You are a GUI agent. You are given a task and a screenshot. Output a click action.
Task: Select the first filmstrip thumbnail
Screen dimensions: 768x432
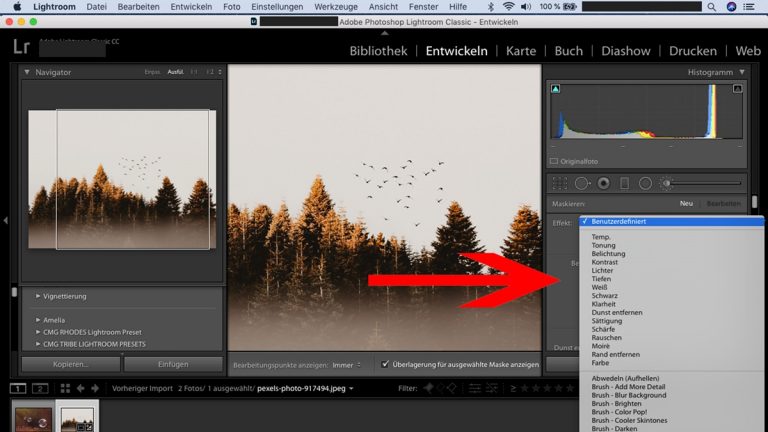pyautogui.click(x=33, y=420)
